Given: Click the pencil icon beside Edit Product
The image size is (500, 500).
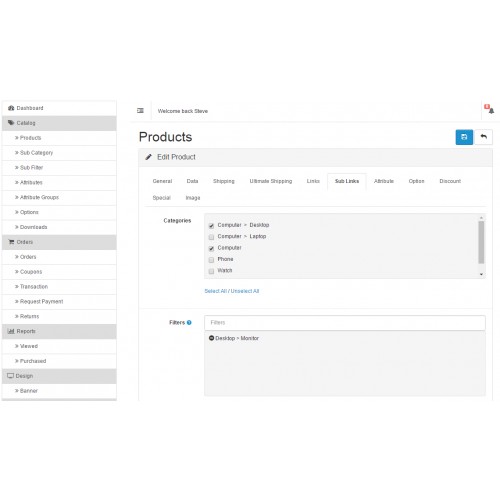Looking at the screenshot, I should [149, 157].
